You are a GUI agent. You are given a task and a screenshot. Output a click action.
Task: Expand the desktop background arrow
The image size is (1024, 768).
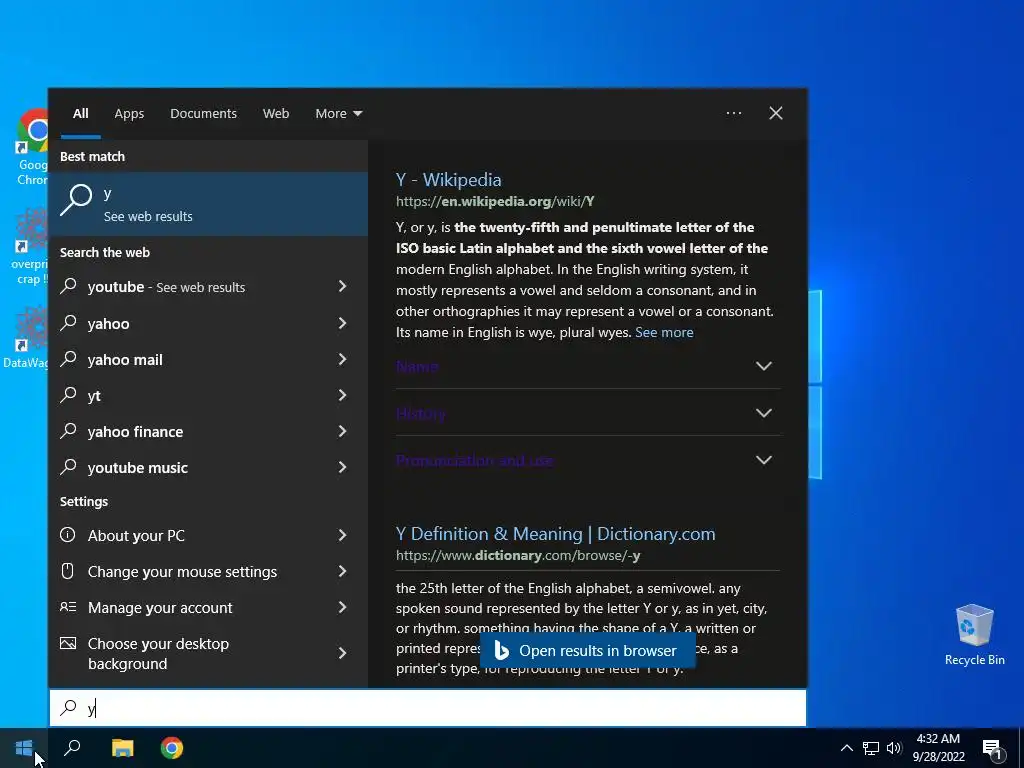(342, 652)
